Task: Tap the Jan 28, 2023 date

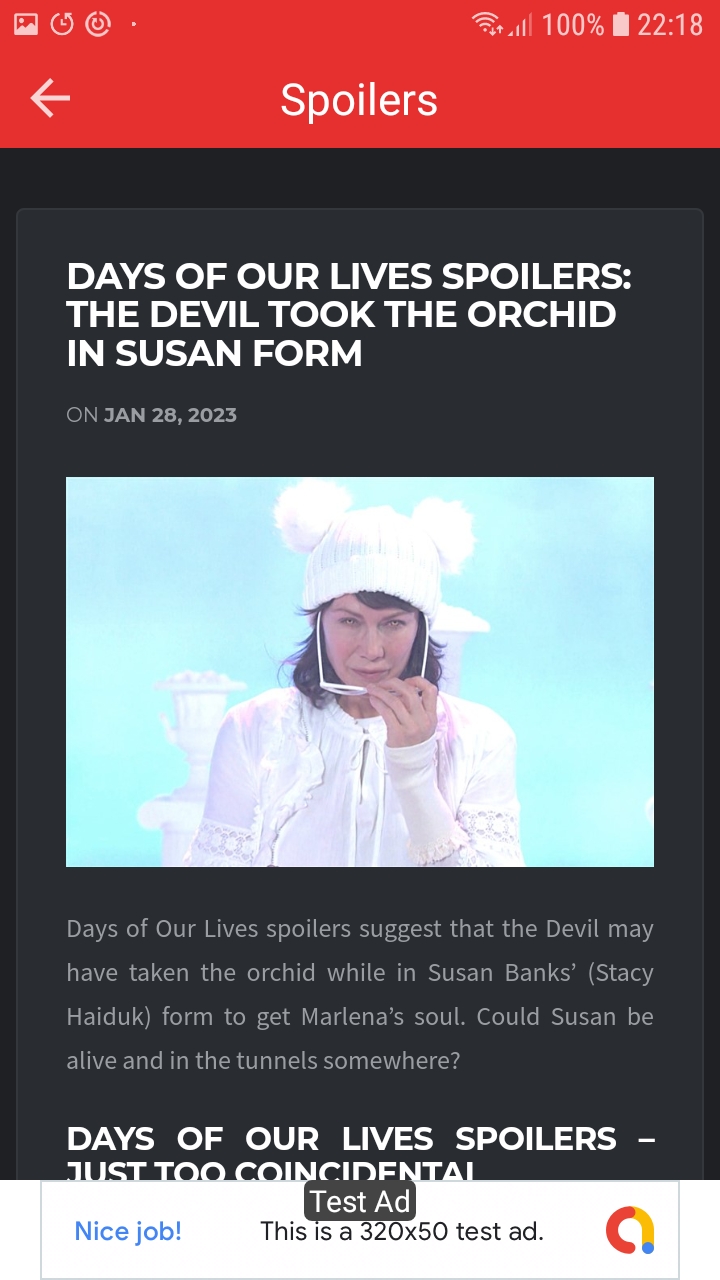Action: click(170, 415)
